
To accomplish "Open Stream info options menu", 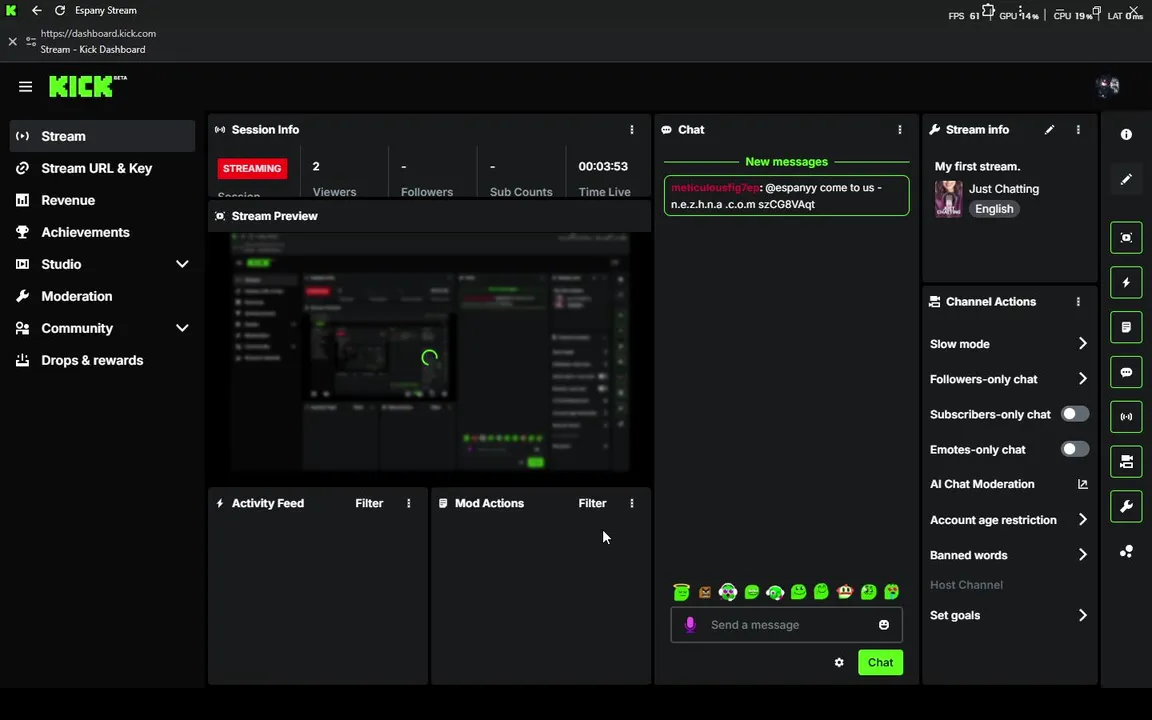I will pyautogui.click(x=1079, y=129).
